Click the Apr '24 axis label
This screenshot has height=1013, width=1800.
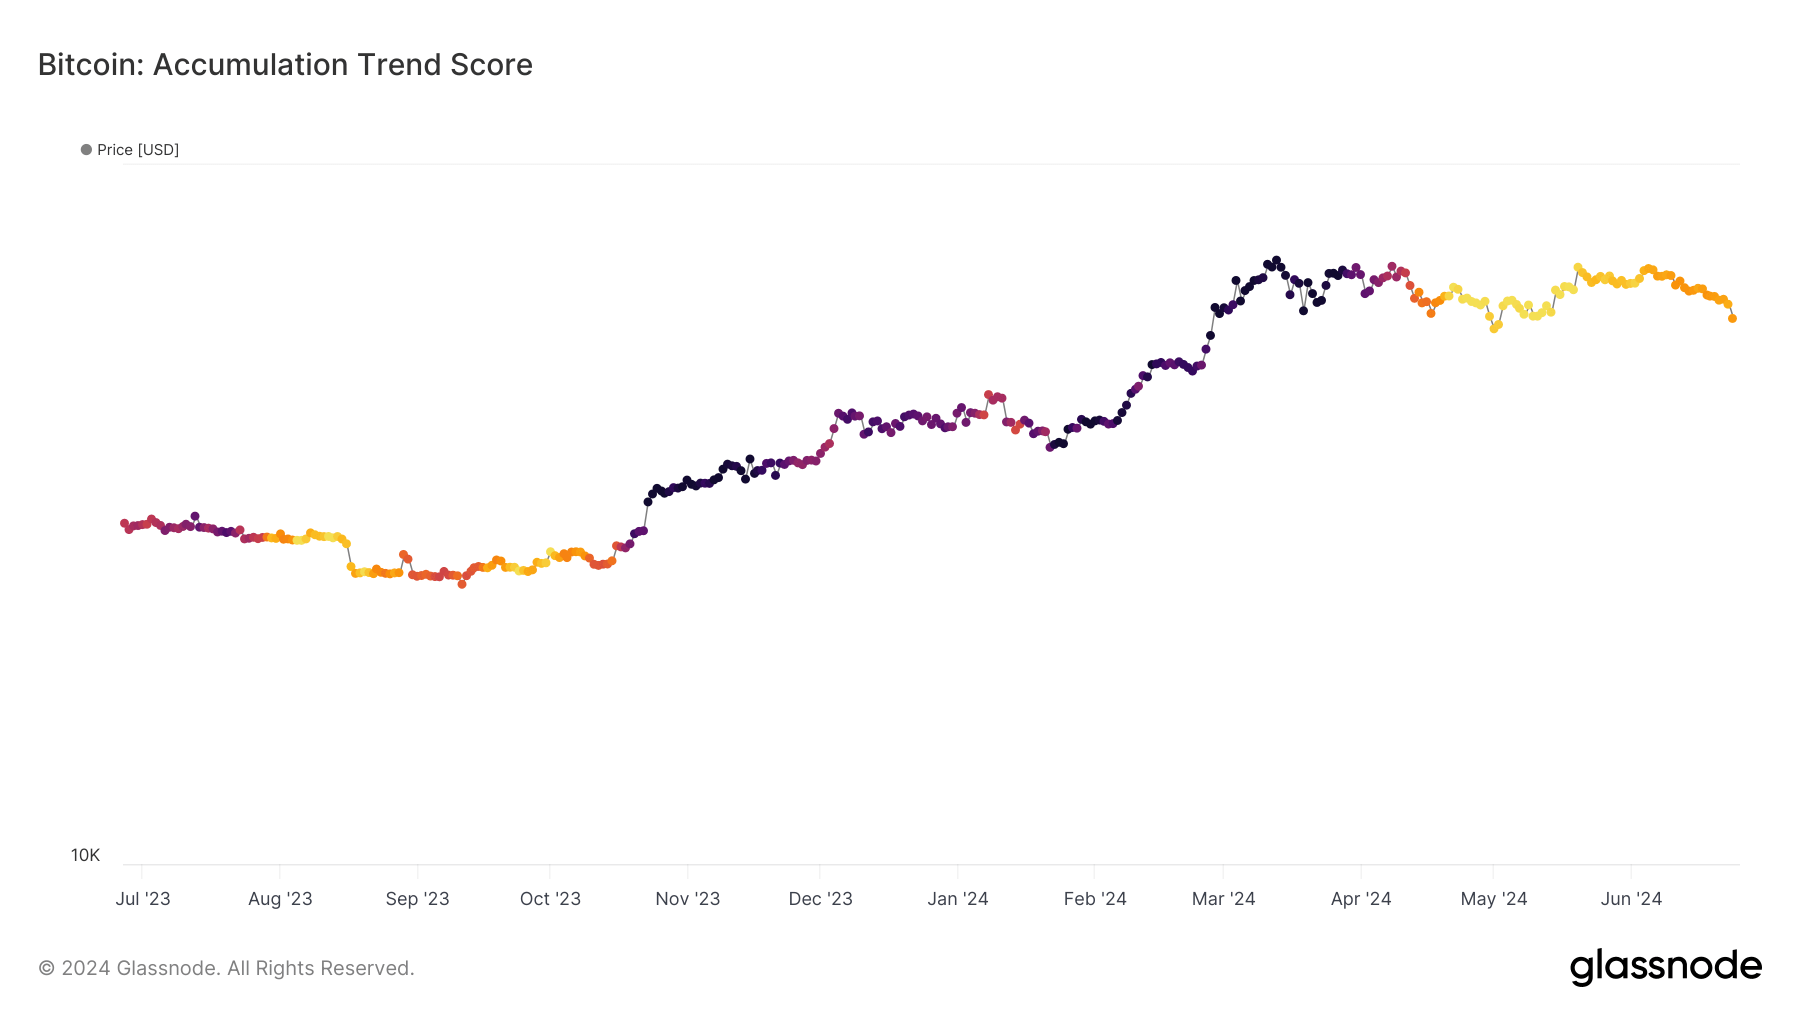[1361, 899]
